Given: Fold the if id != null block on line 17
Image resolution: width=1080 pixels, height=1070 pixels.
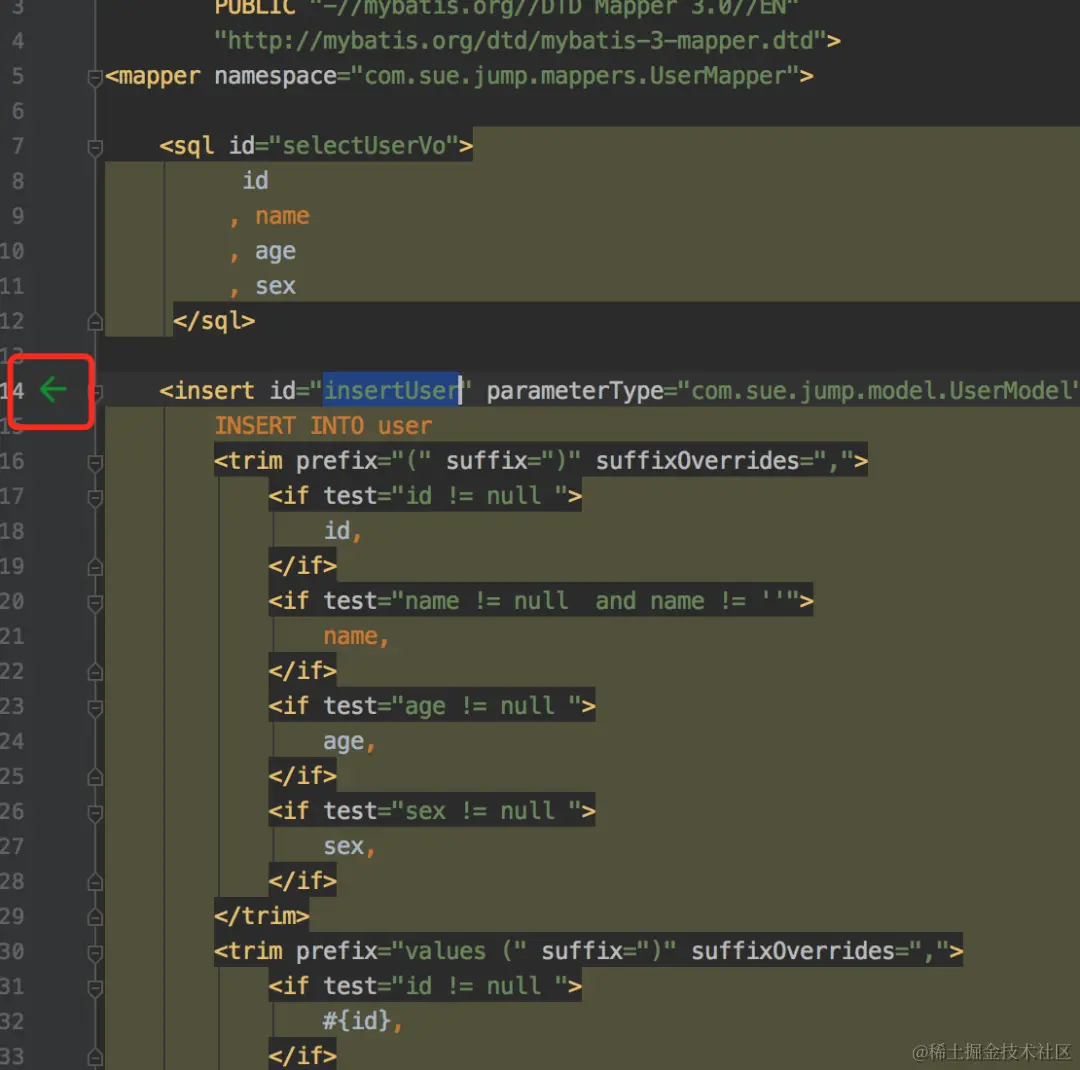Looking at the screenshot, I should coord(95,497).
